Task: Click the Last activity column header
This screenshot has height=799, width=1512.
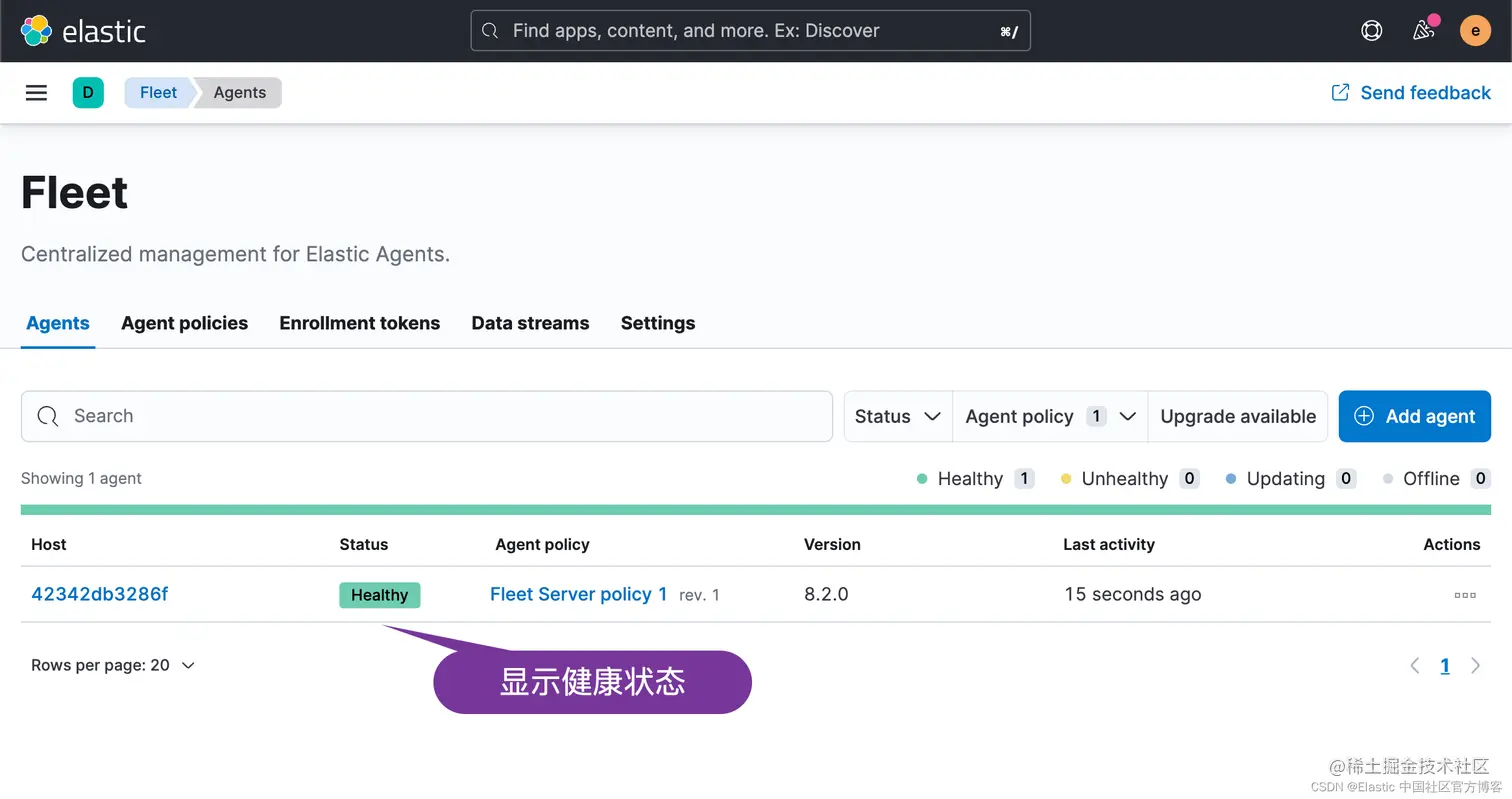Action: tap(1109, 544)
